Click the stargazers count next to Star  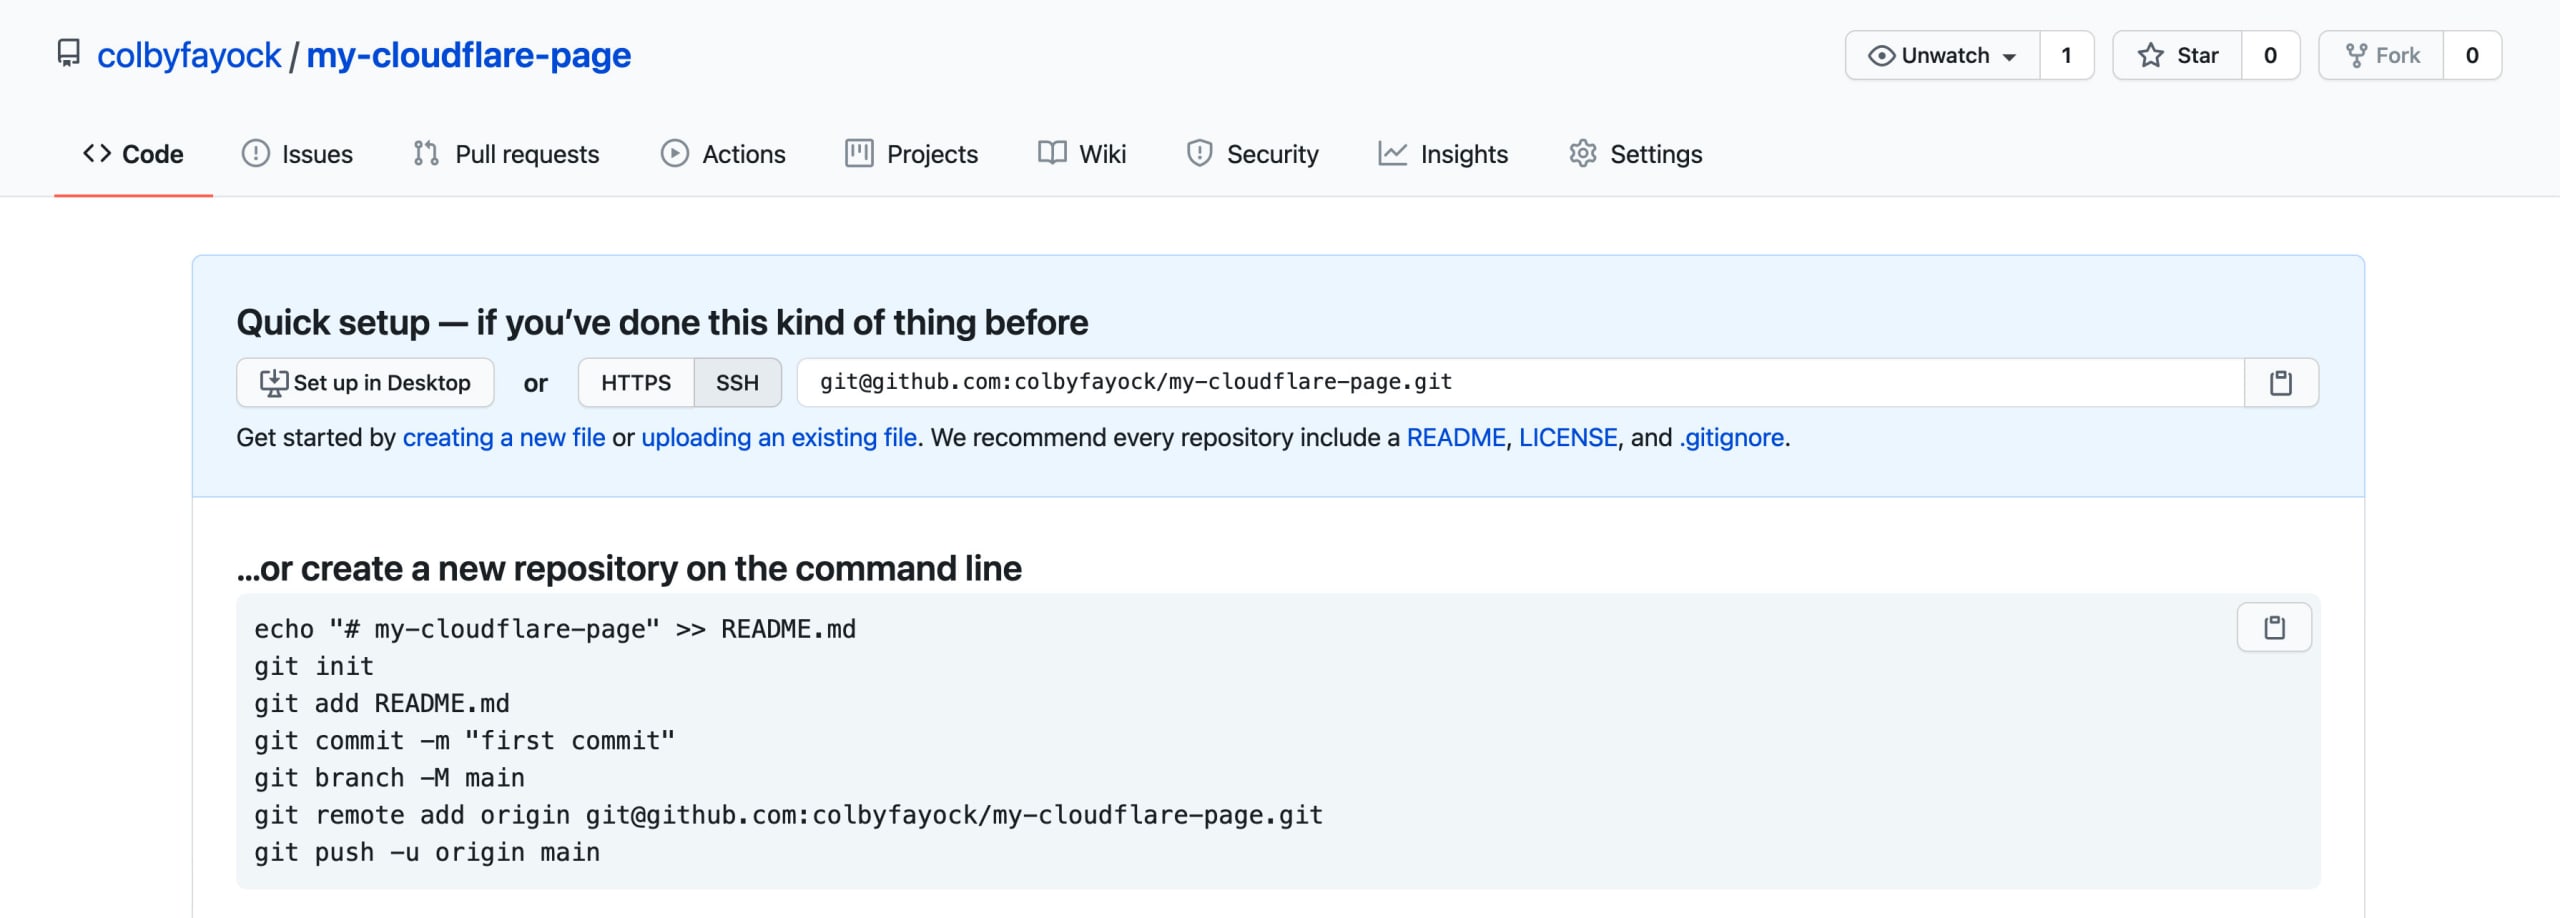[x=2270, y=55]
